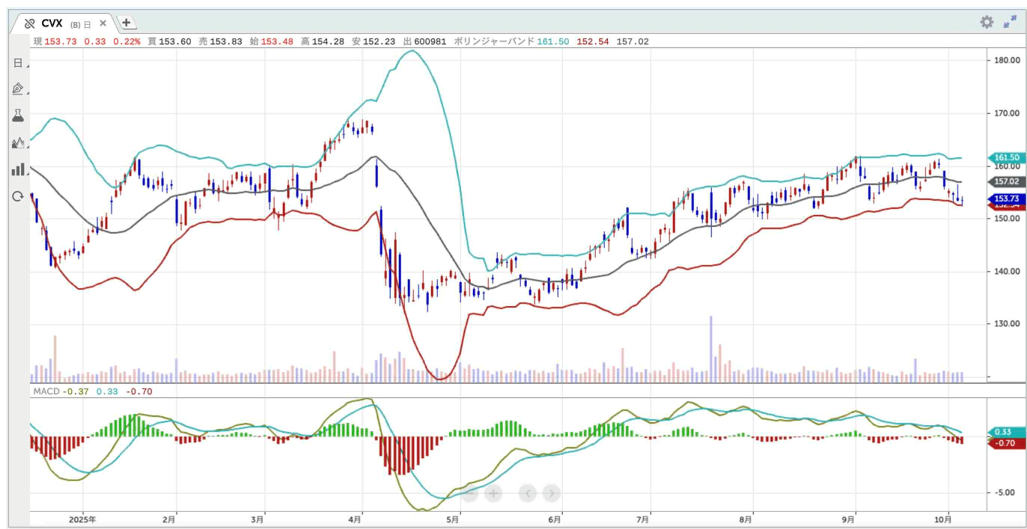Click the ボリンジャーバンド indicator label
Viewport: 1027px width, 529px height.
tap(494, 41)
